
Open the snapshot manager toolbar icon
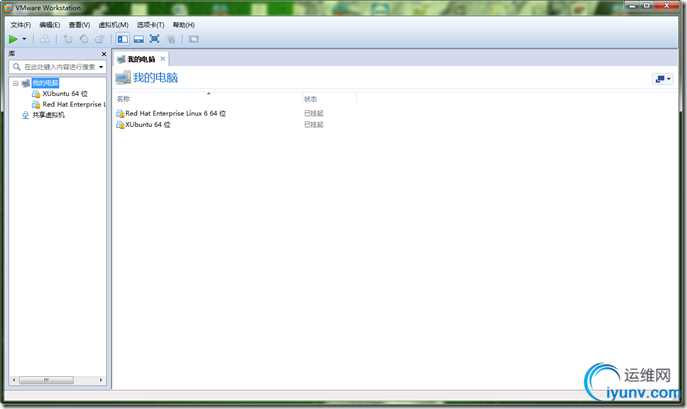click(x=100, y=39)
